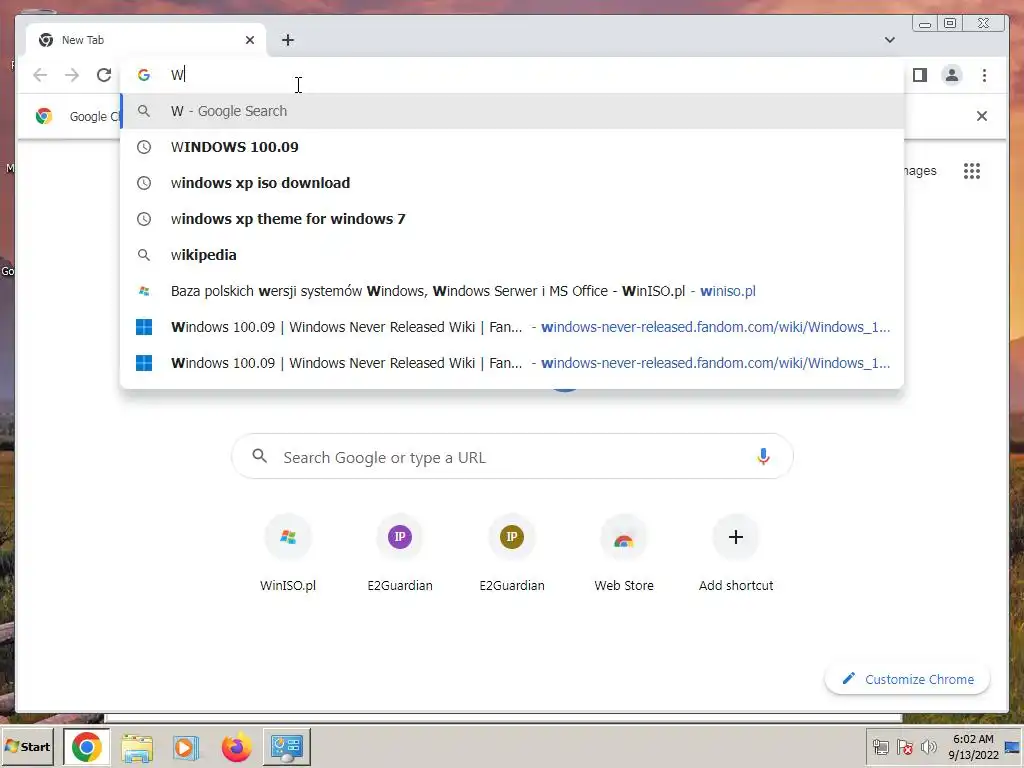Close the New Tab tab
The width and height of the screenshot is (1024, 768).
249,40
